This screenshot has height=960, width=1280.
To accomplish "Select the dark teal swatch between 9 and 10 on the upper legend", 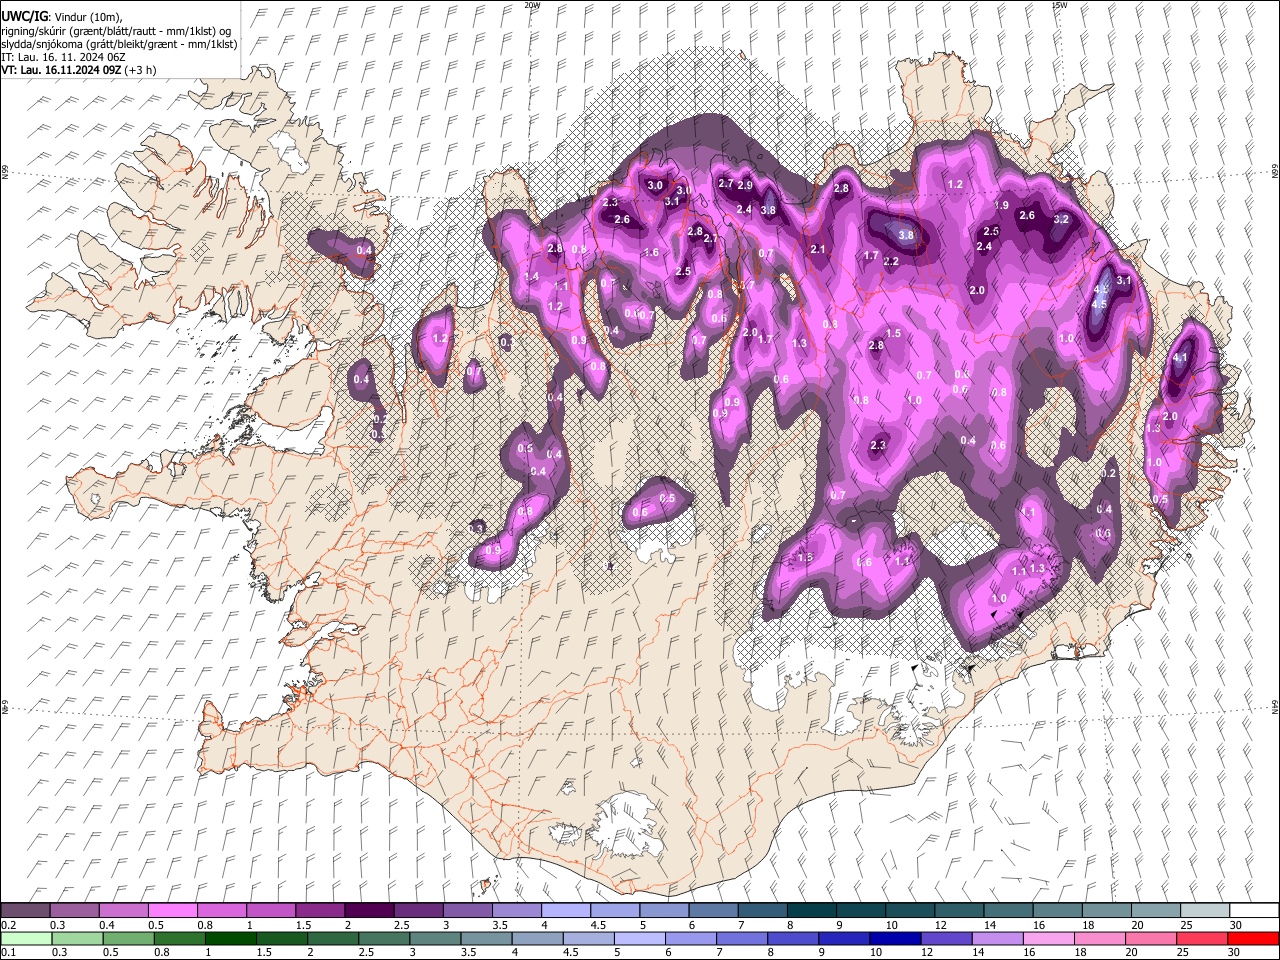I will (x=860, y=910).
